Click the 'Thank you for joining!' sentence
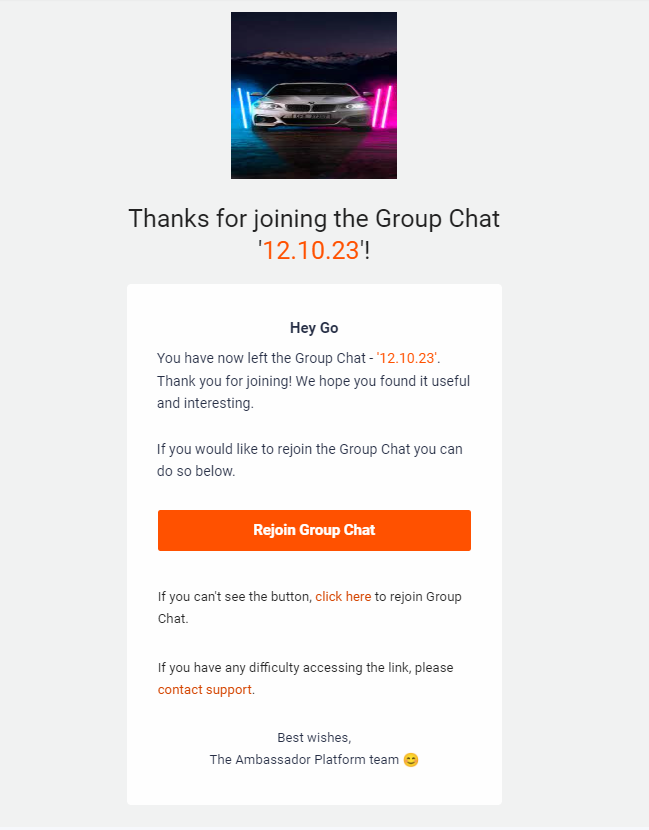This screenshot has height=830, width=649. pos(224,381)
